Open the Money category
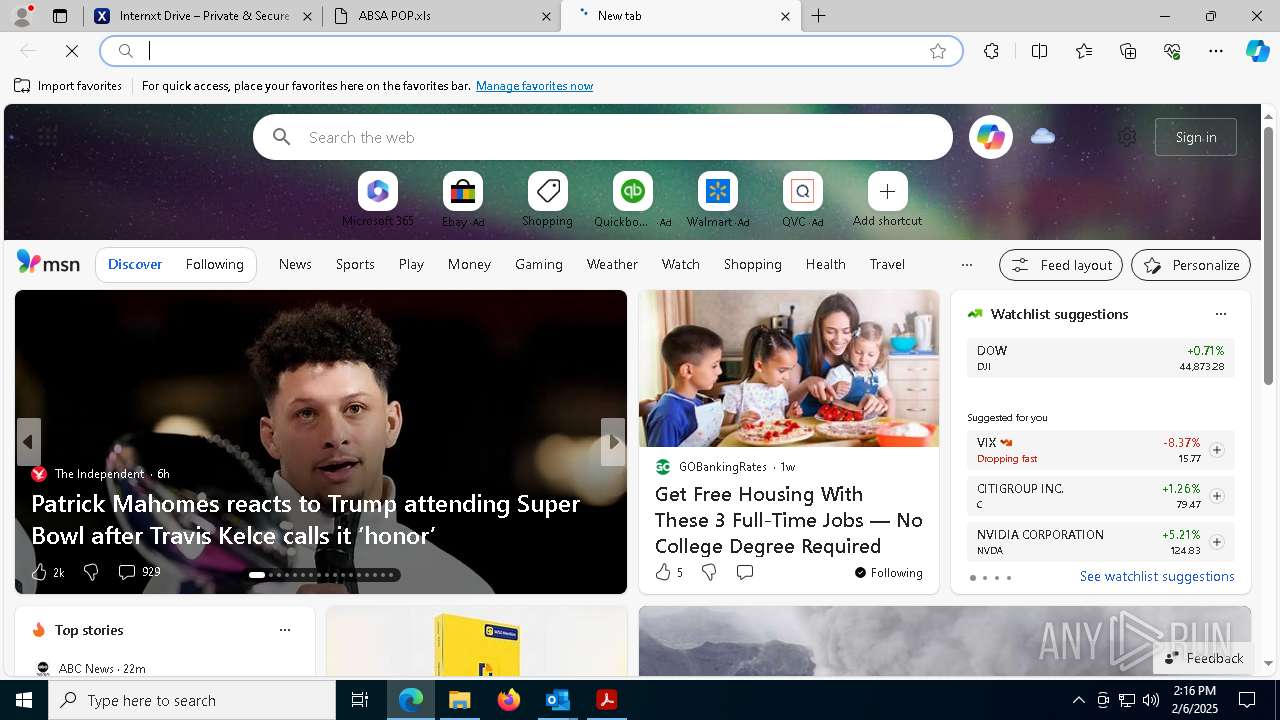Image resolution: width=1280 pixels, height=720 pixels. pos(469,264)
